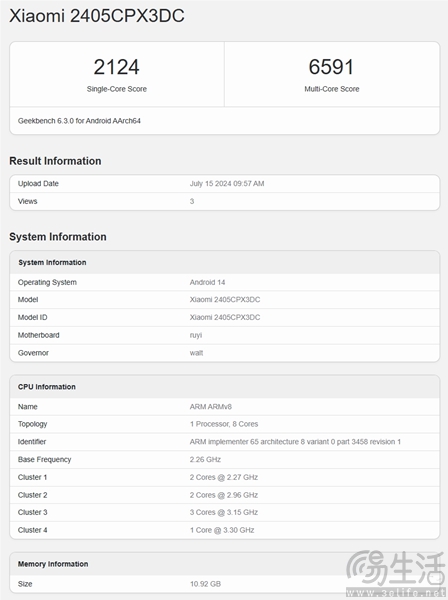Click the Single-Core Score label

click(x=117, y=89)
